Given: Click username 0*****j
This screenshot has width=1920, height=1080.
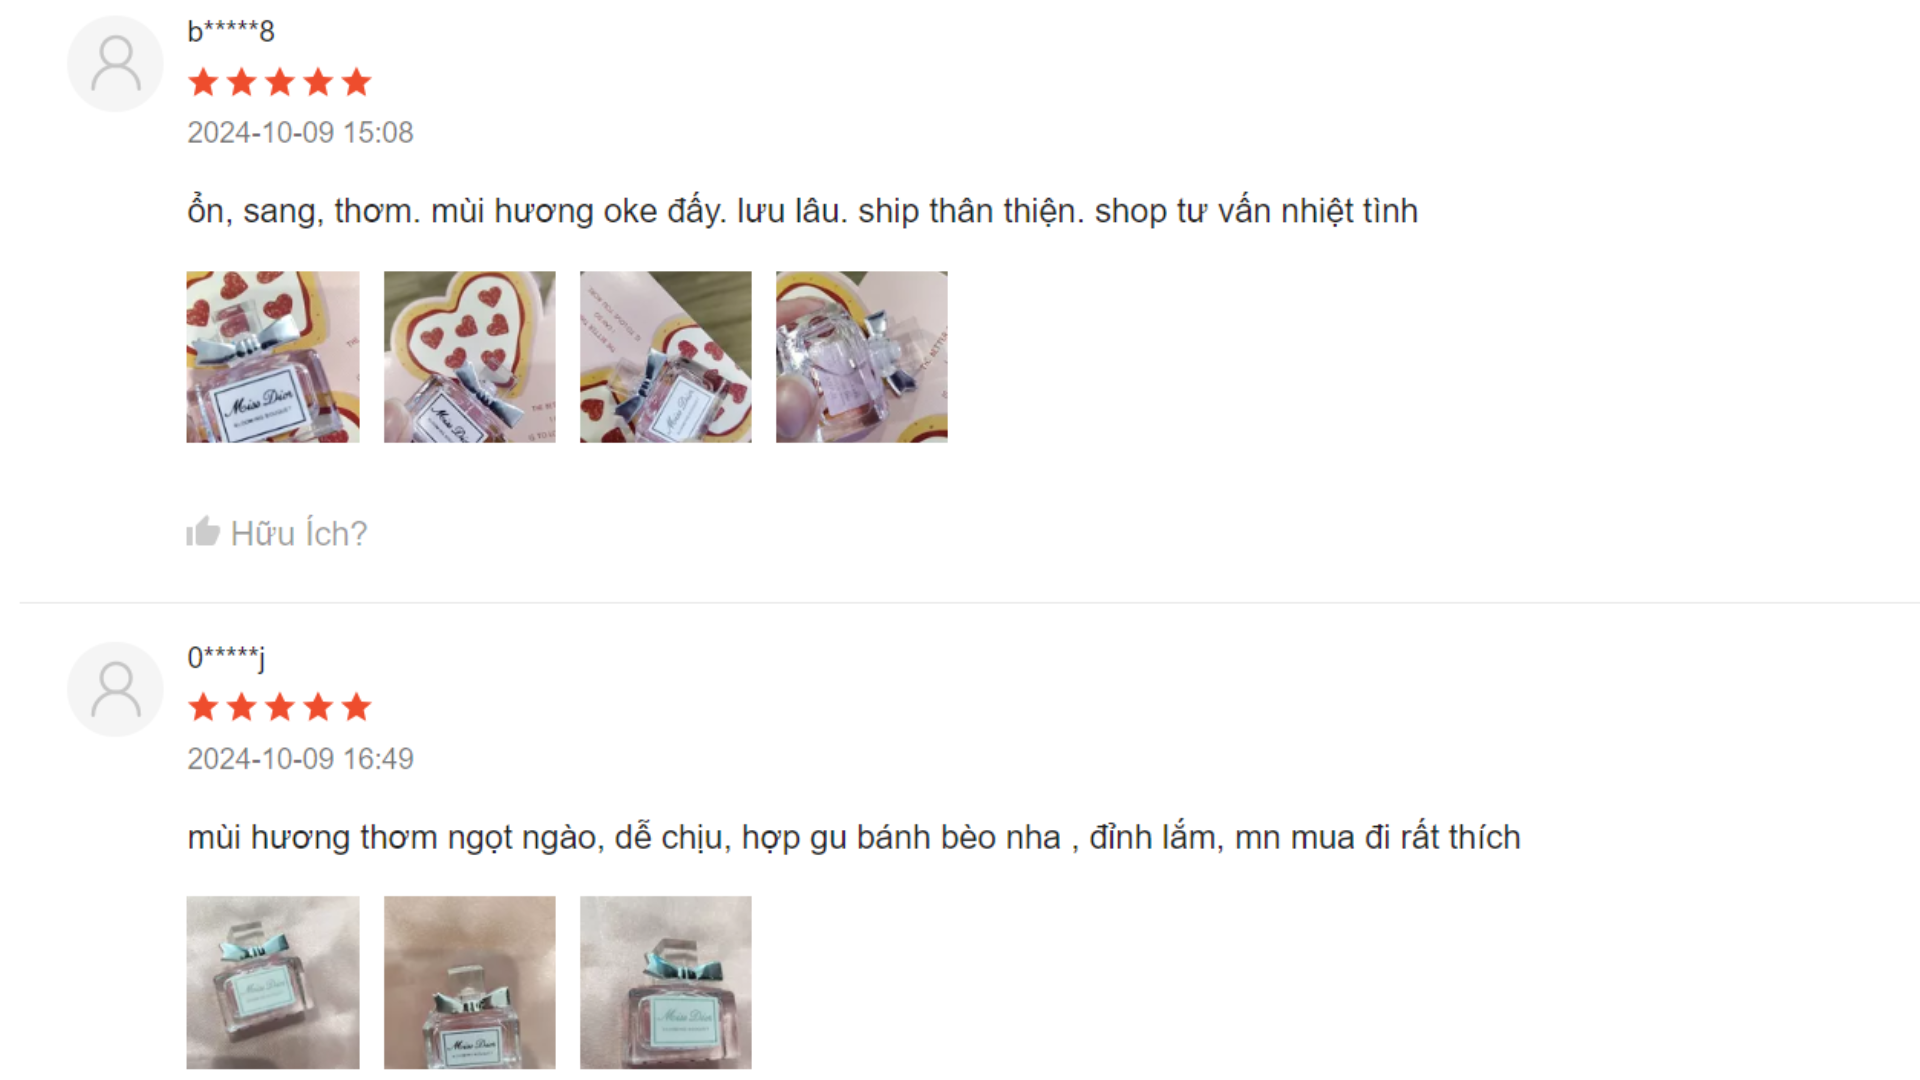Looking at the screenshot, I should (226, 658).
